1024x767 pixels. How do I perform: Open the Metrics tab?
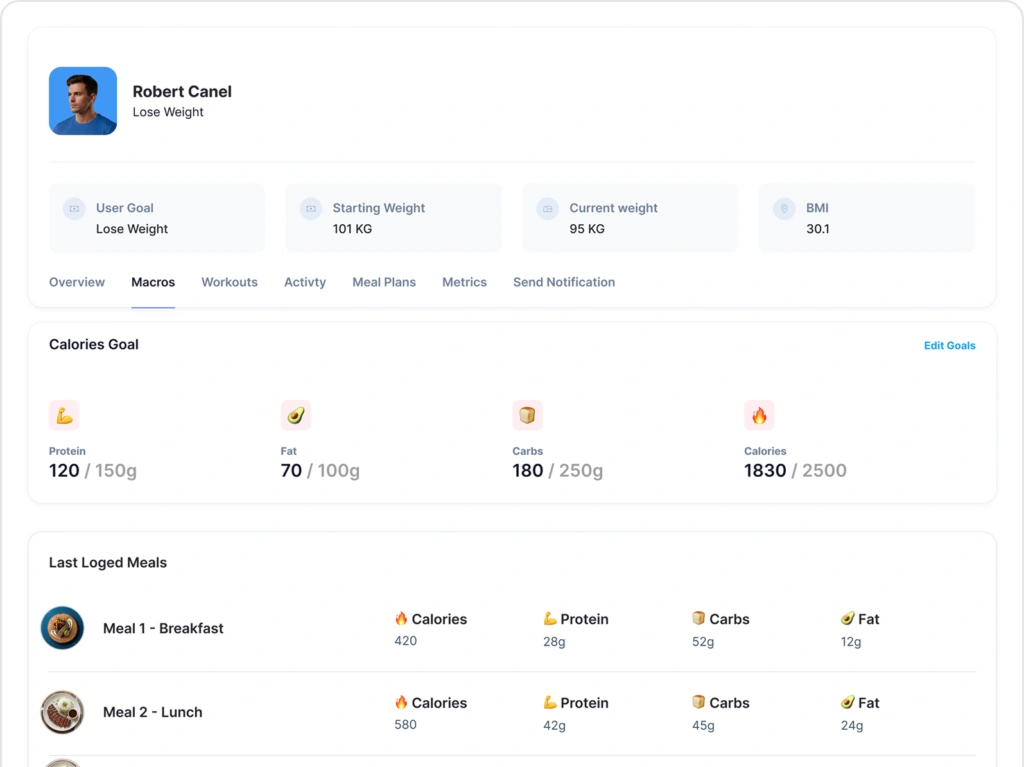coord(464,282)
